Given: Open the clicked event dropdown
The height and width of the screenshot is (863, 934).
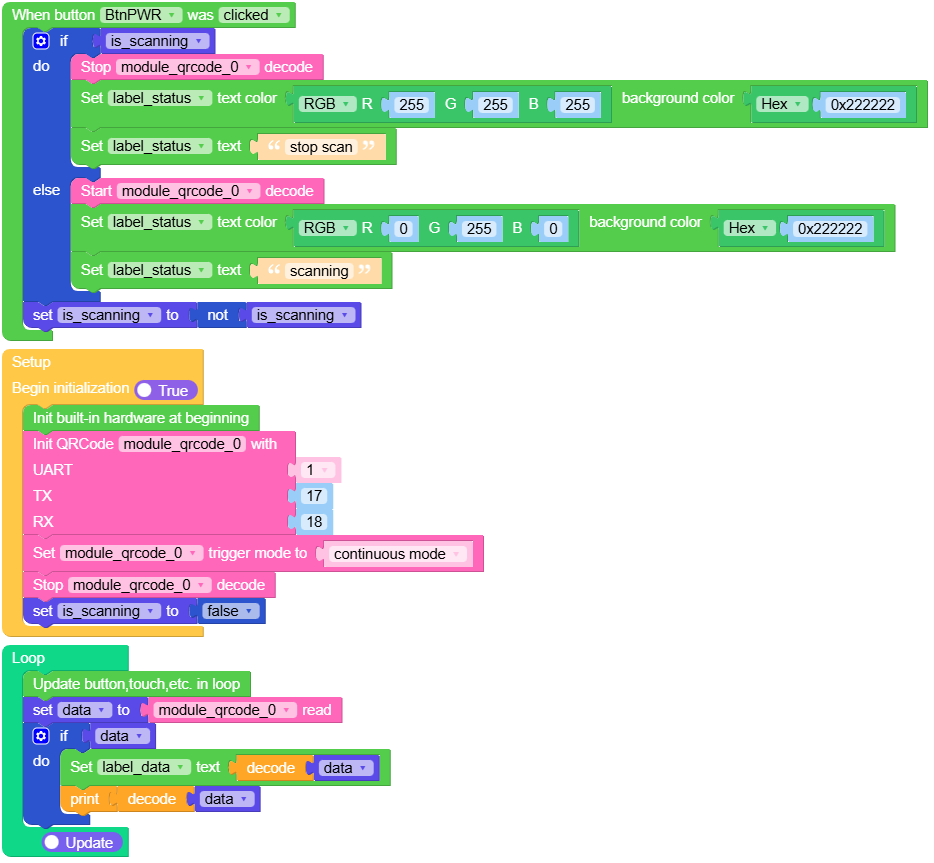Looking at the screenshot, I should click(x=253, y=15).
